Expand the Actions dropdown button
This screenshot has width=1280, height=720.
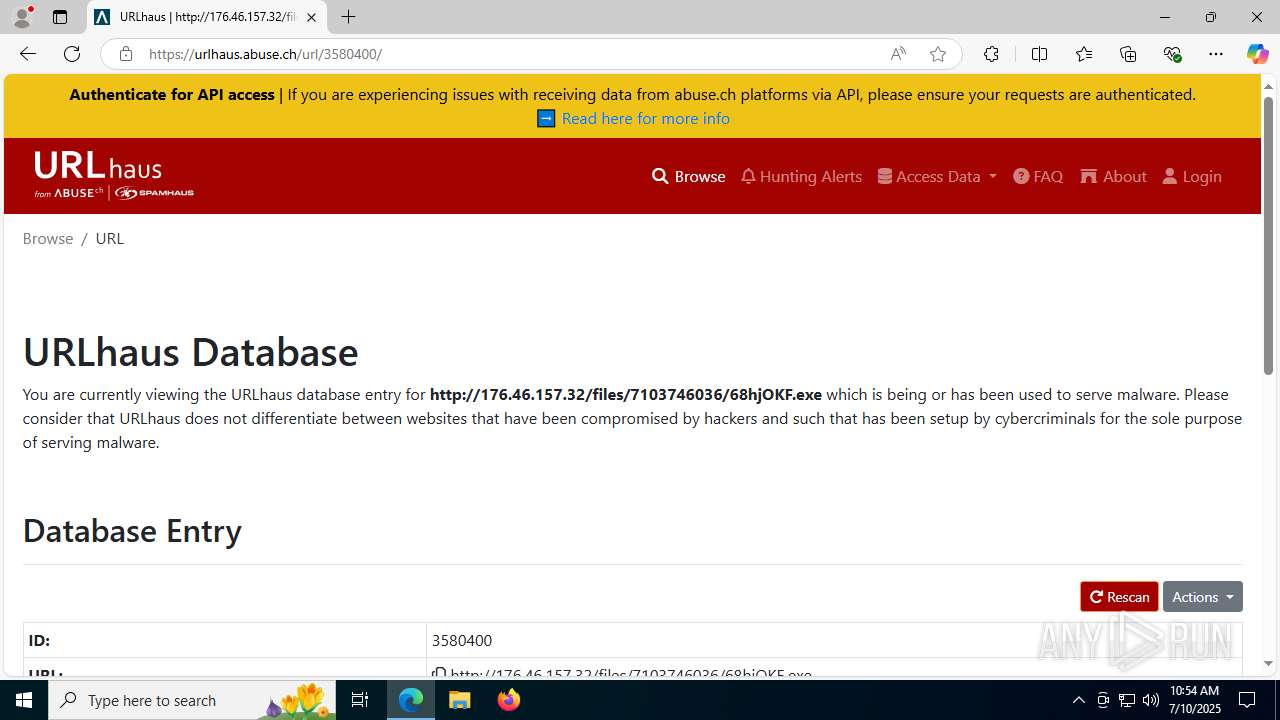pyautogui.click(x=1202, y=596)
